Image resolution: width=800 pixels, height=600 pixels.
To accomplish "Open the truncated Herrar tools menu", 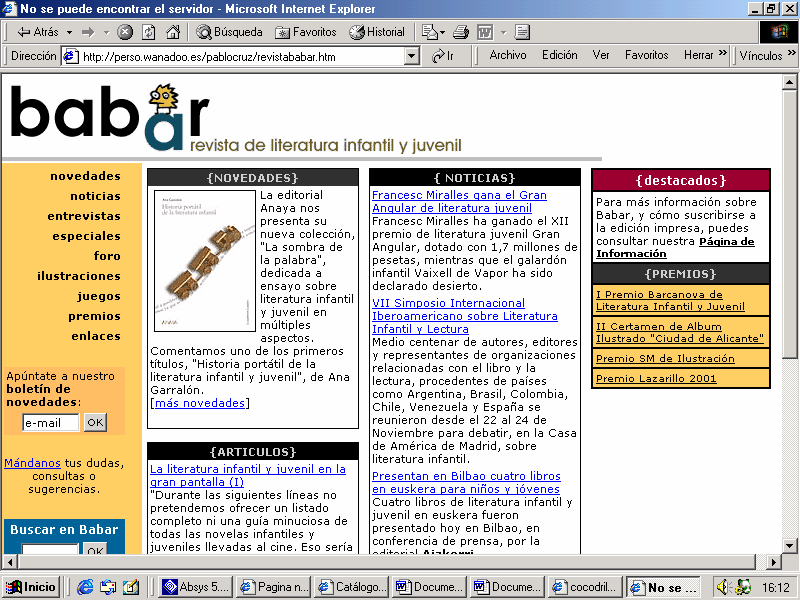I will (698, 55).
